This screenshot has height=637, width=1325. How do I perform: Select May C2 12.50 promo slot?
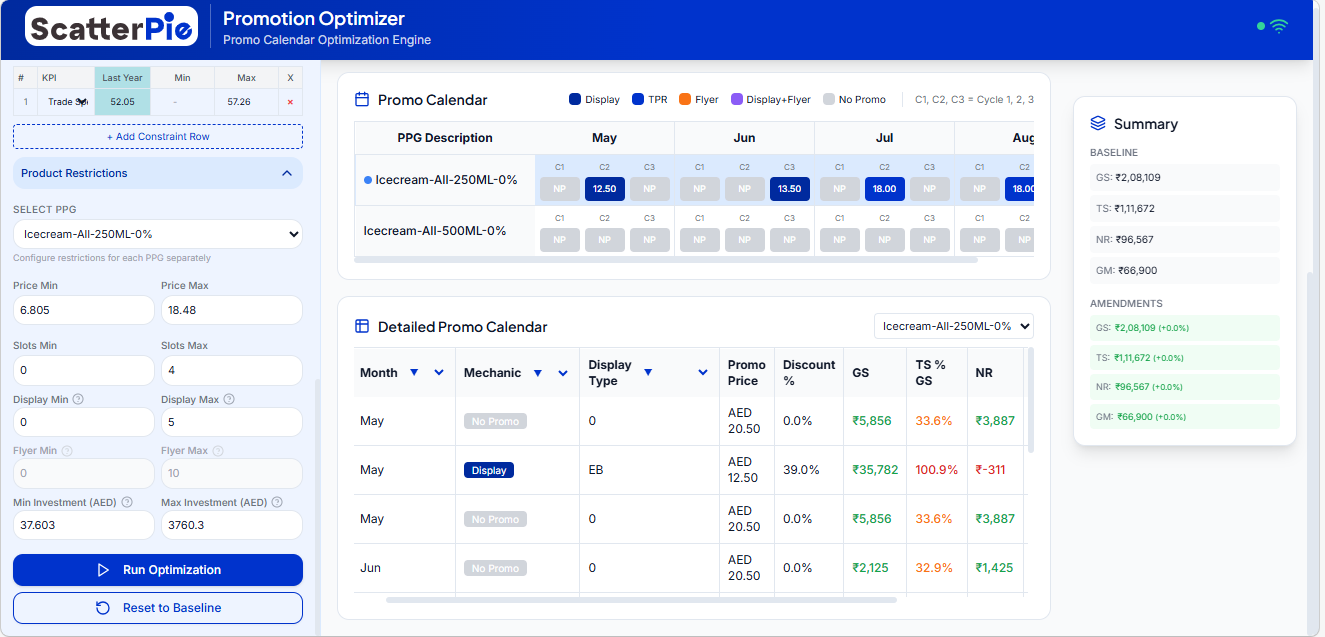coord(605,189)
